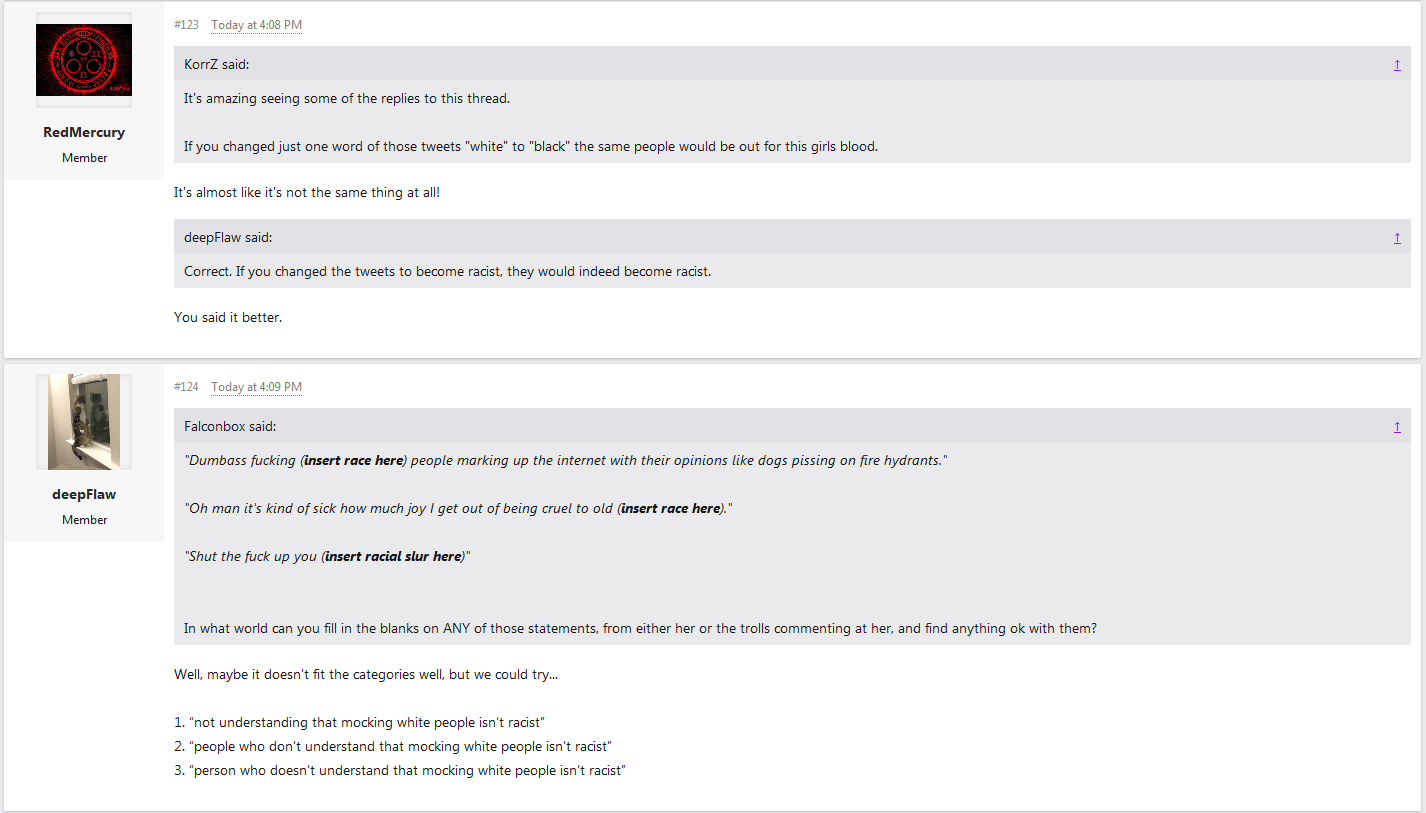1426x813 pixels.
Task: Open deepFlaw's profile from the poster username
Action: [x=84, y=494]
